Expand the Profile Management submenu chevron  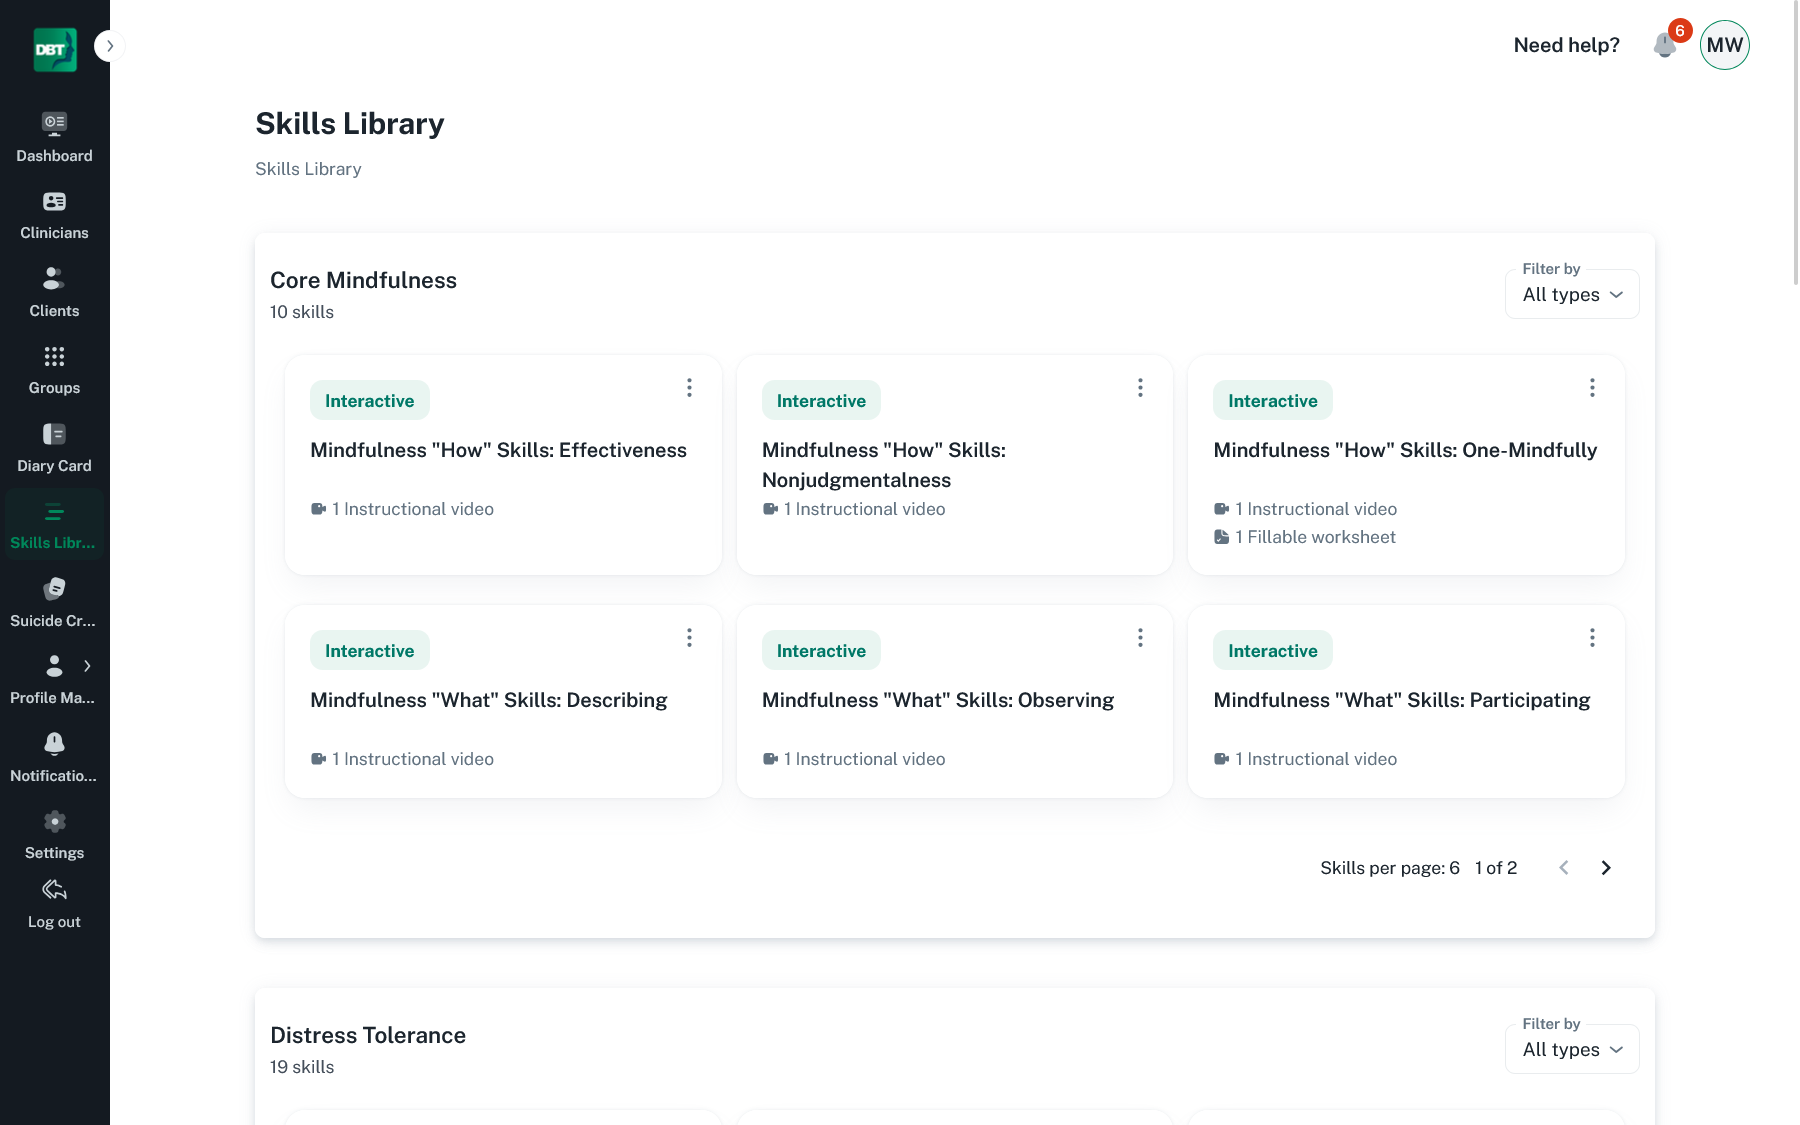point(87,666)
